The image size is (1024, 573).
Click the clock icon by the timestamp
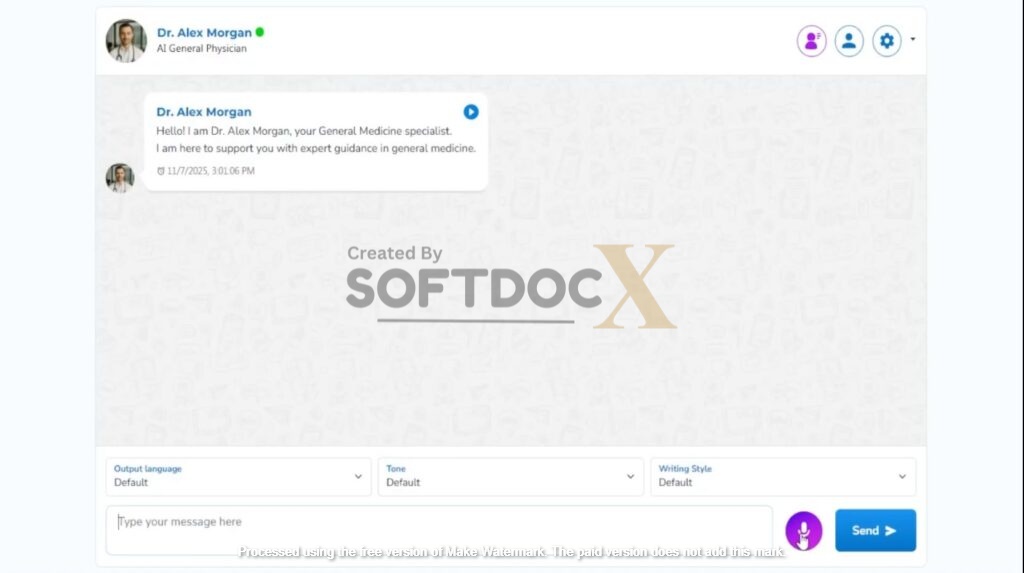click(x=161, y=171)
